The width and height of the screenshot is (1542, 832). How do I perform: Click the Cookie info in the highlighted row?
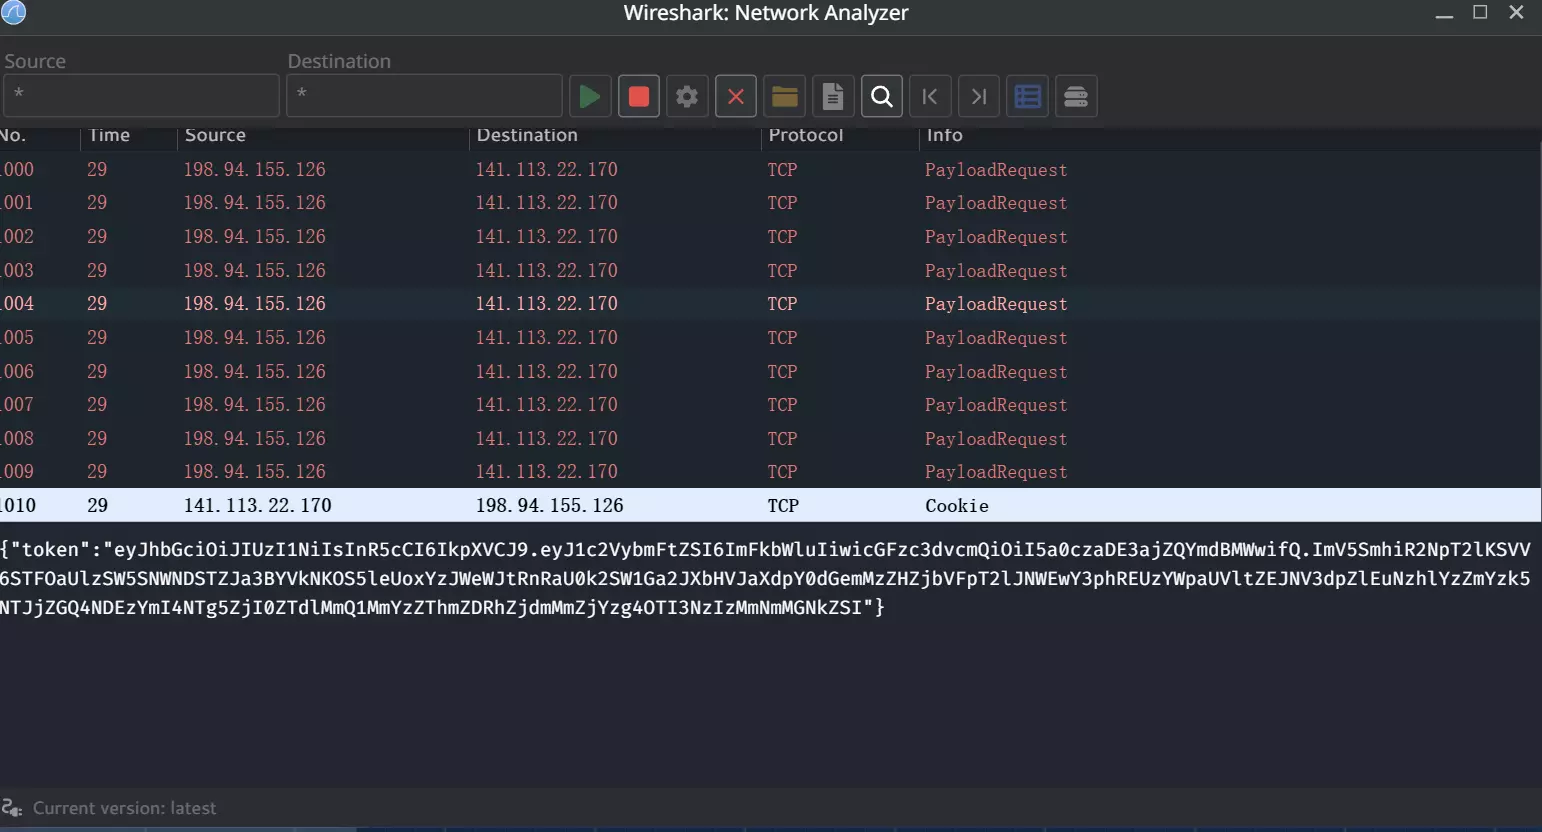click(x=957, y=506)
